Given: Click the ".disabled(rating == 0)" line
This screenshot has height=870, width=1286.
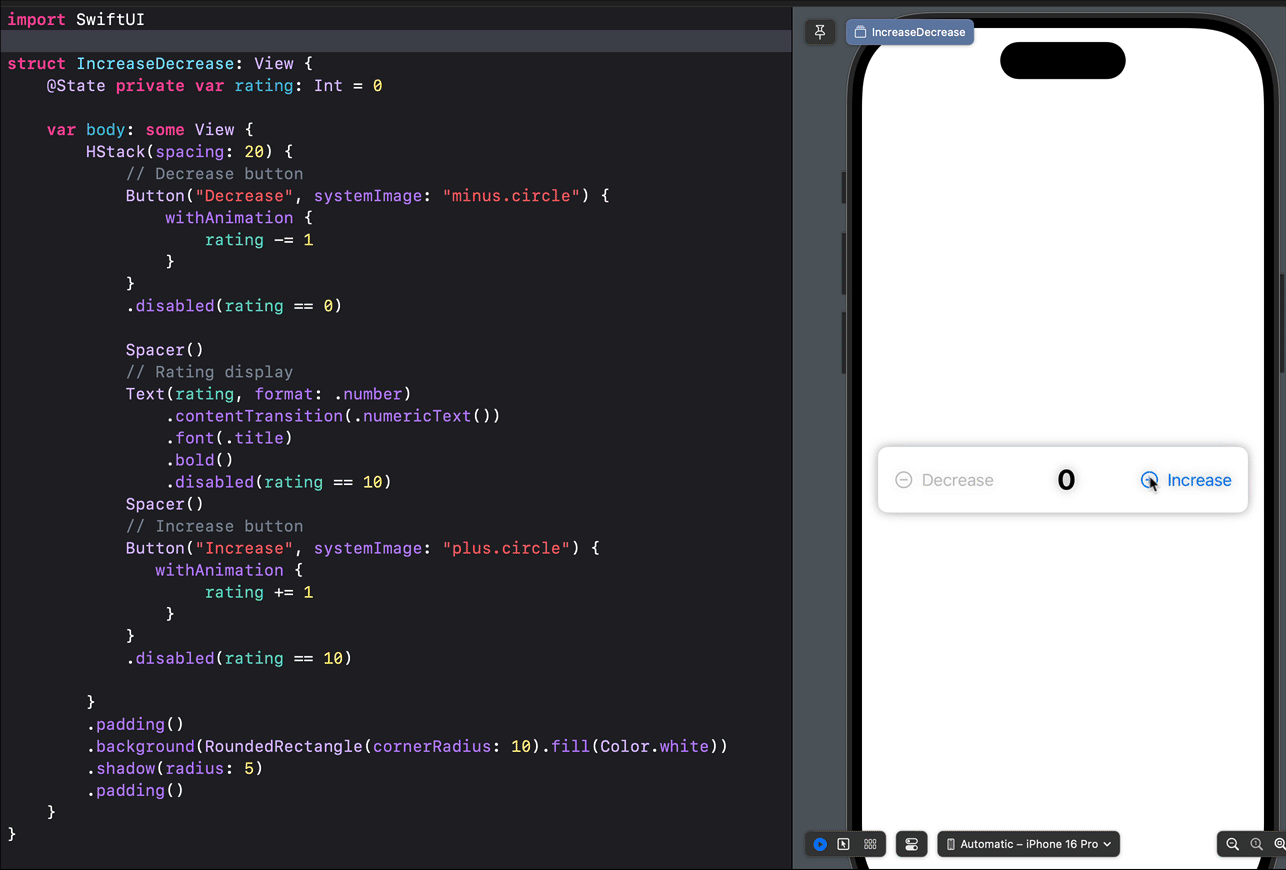Looking at the screenshot, I should pyautogui.click(x=234, y=305).
